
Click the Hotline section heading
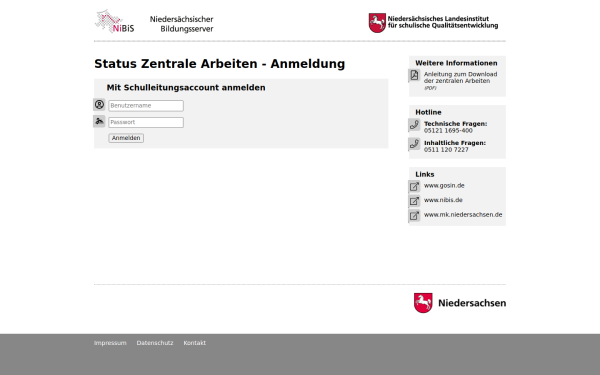tap(428, 112)
